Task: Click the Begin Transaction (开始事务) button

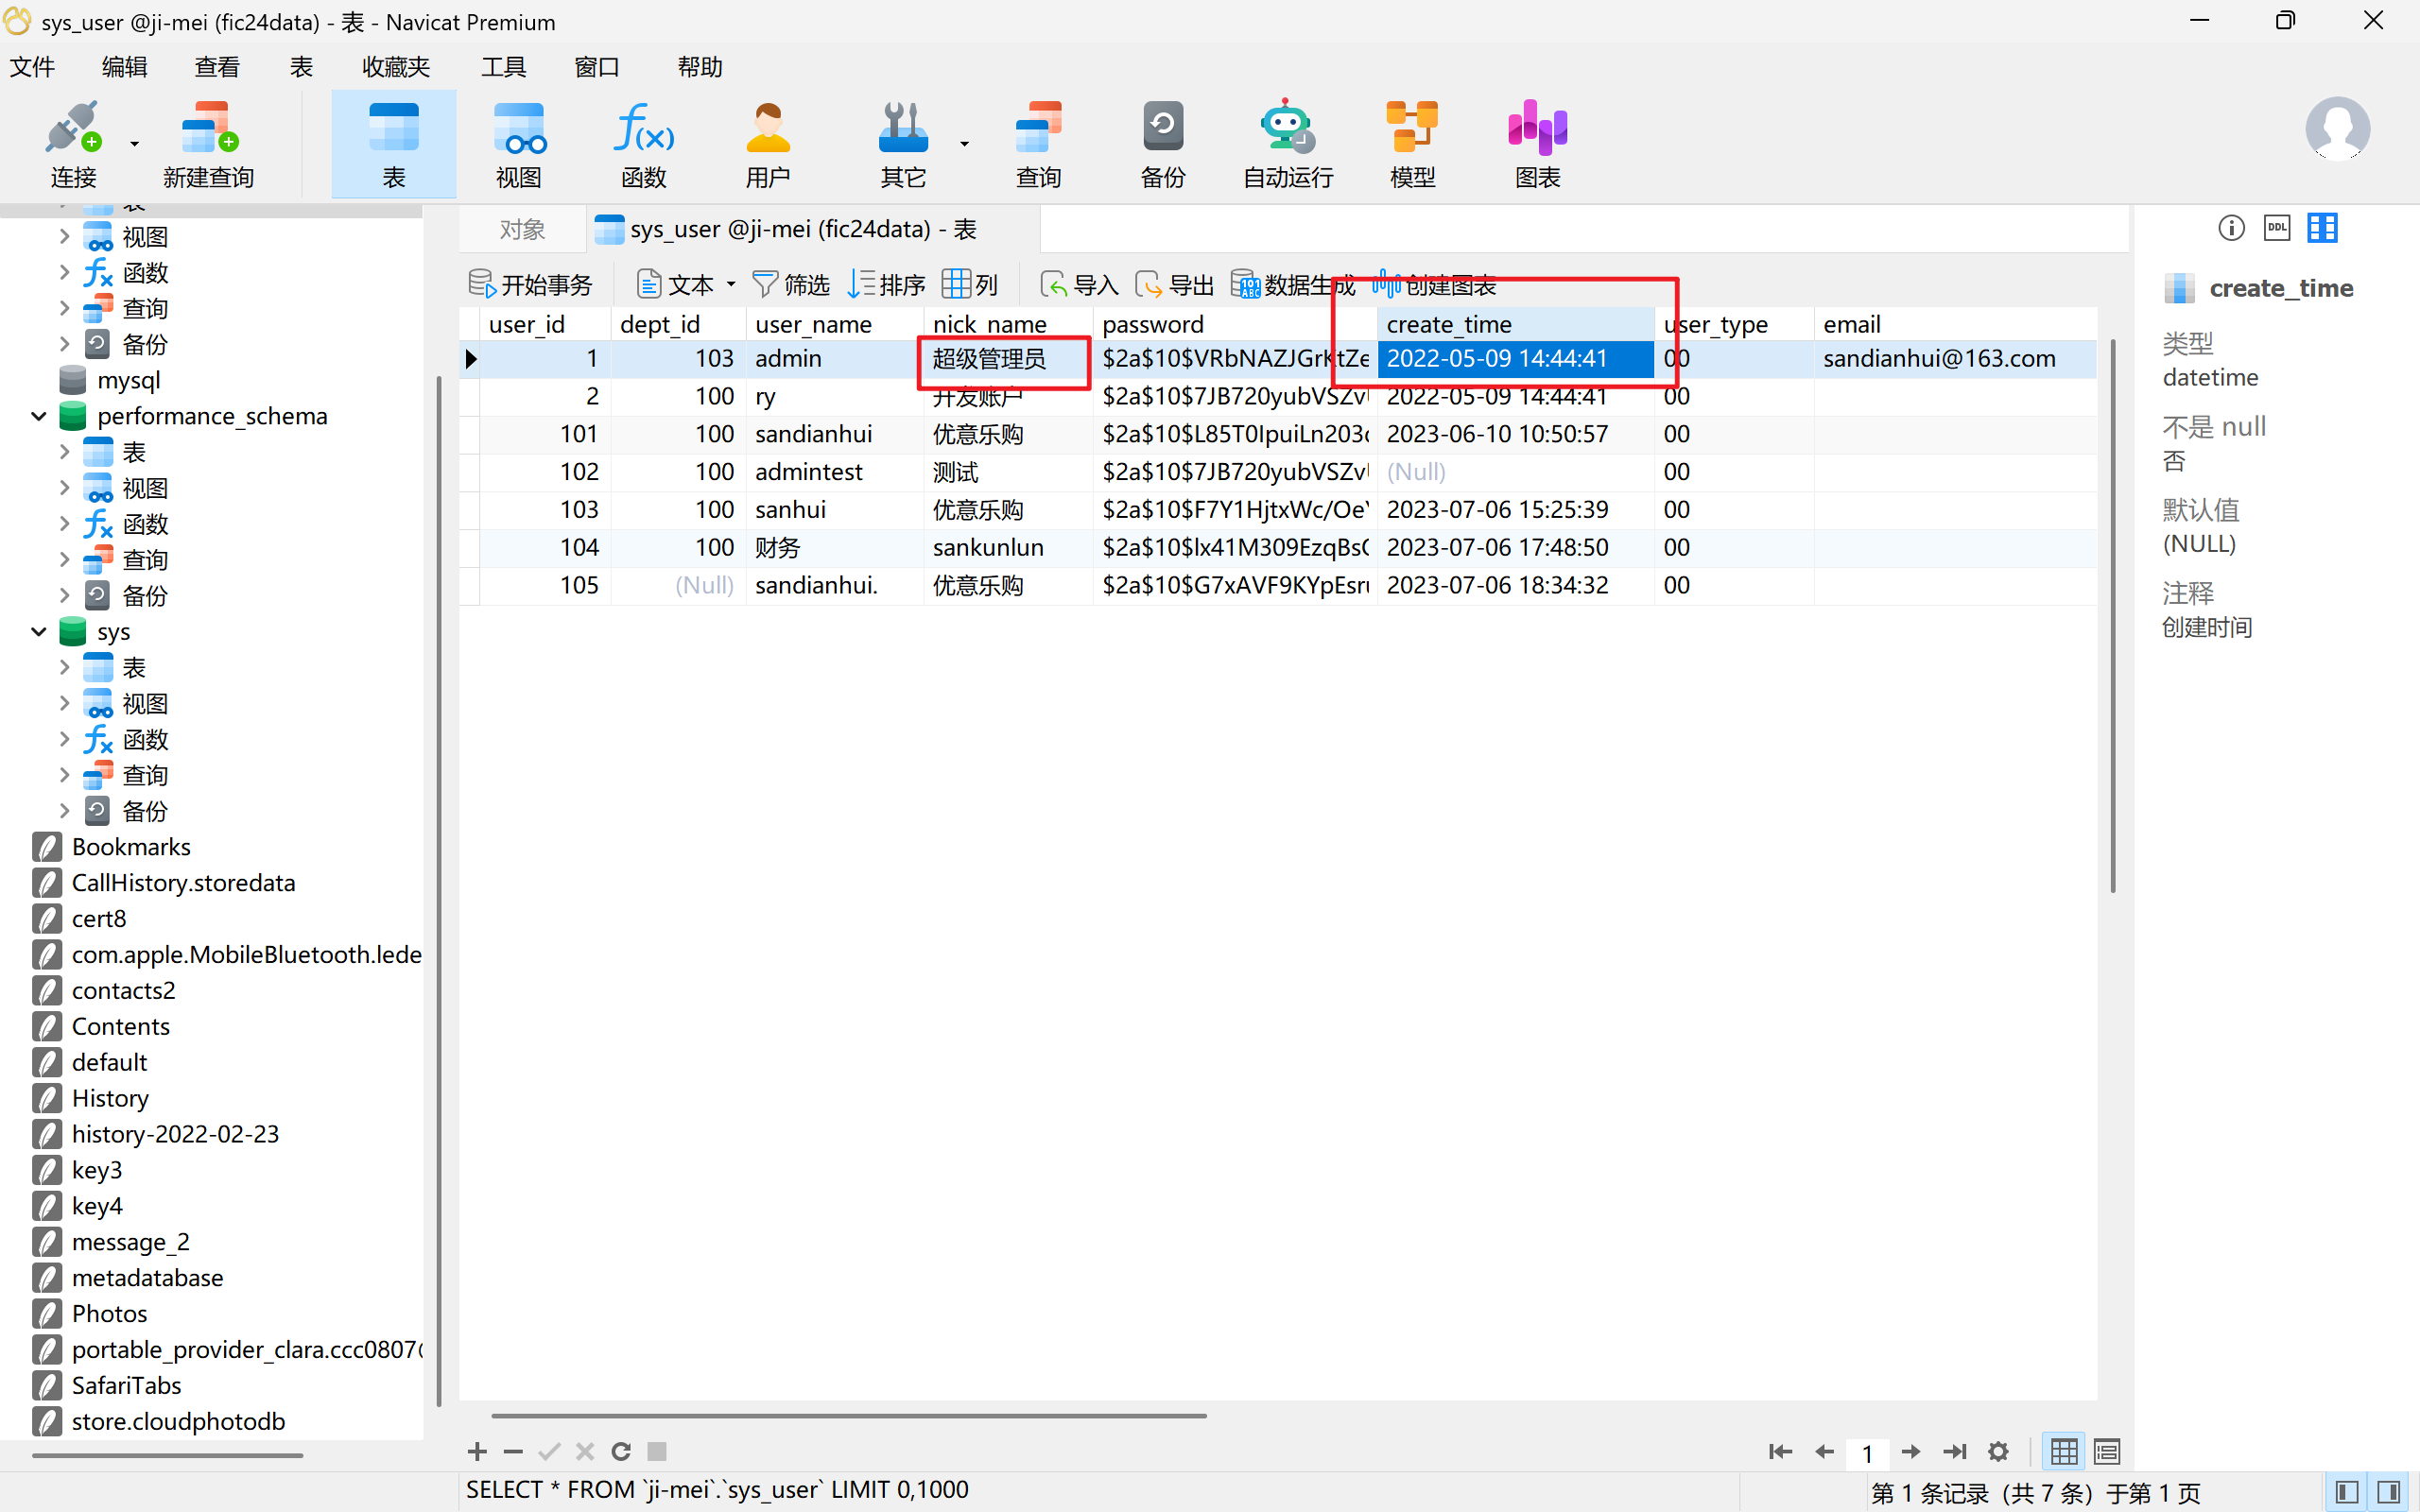Action: coord(531,285)
